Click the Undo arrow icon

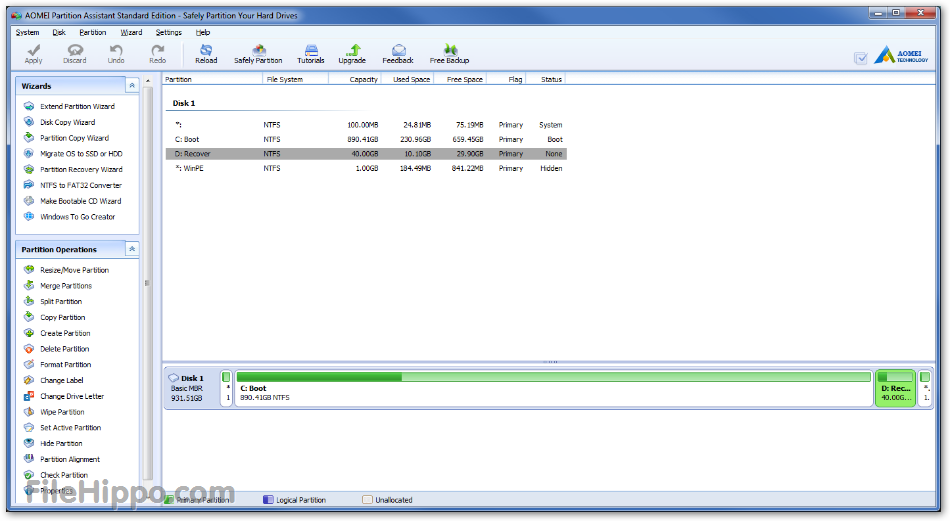tap(116, 50)
